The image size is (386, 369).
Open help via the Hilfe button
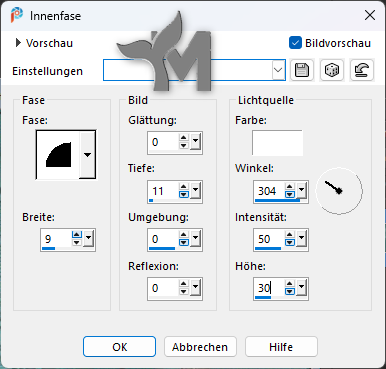point(281,347)
